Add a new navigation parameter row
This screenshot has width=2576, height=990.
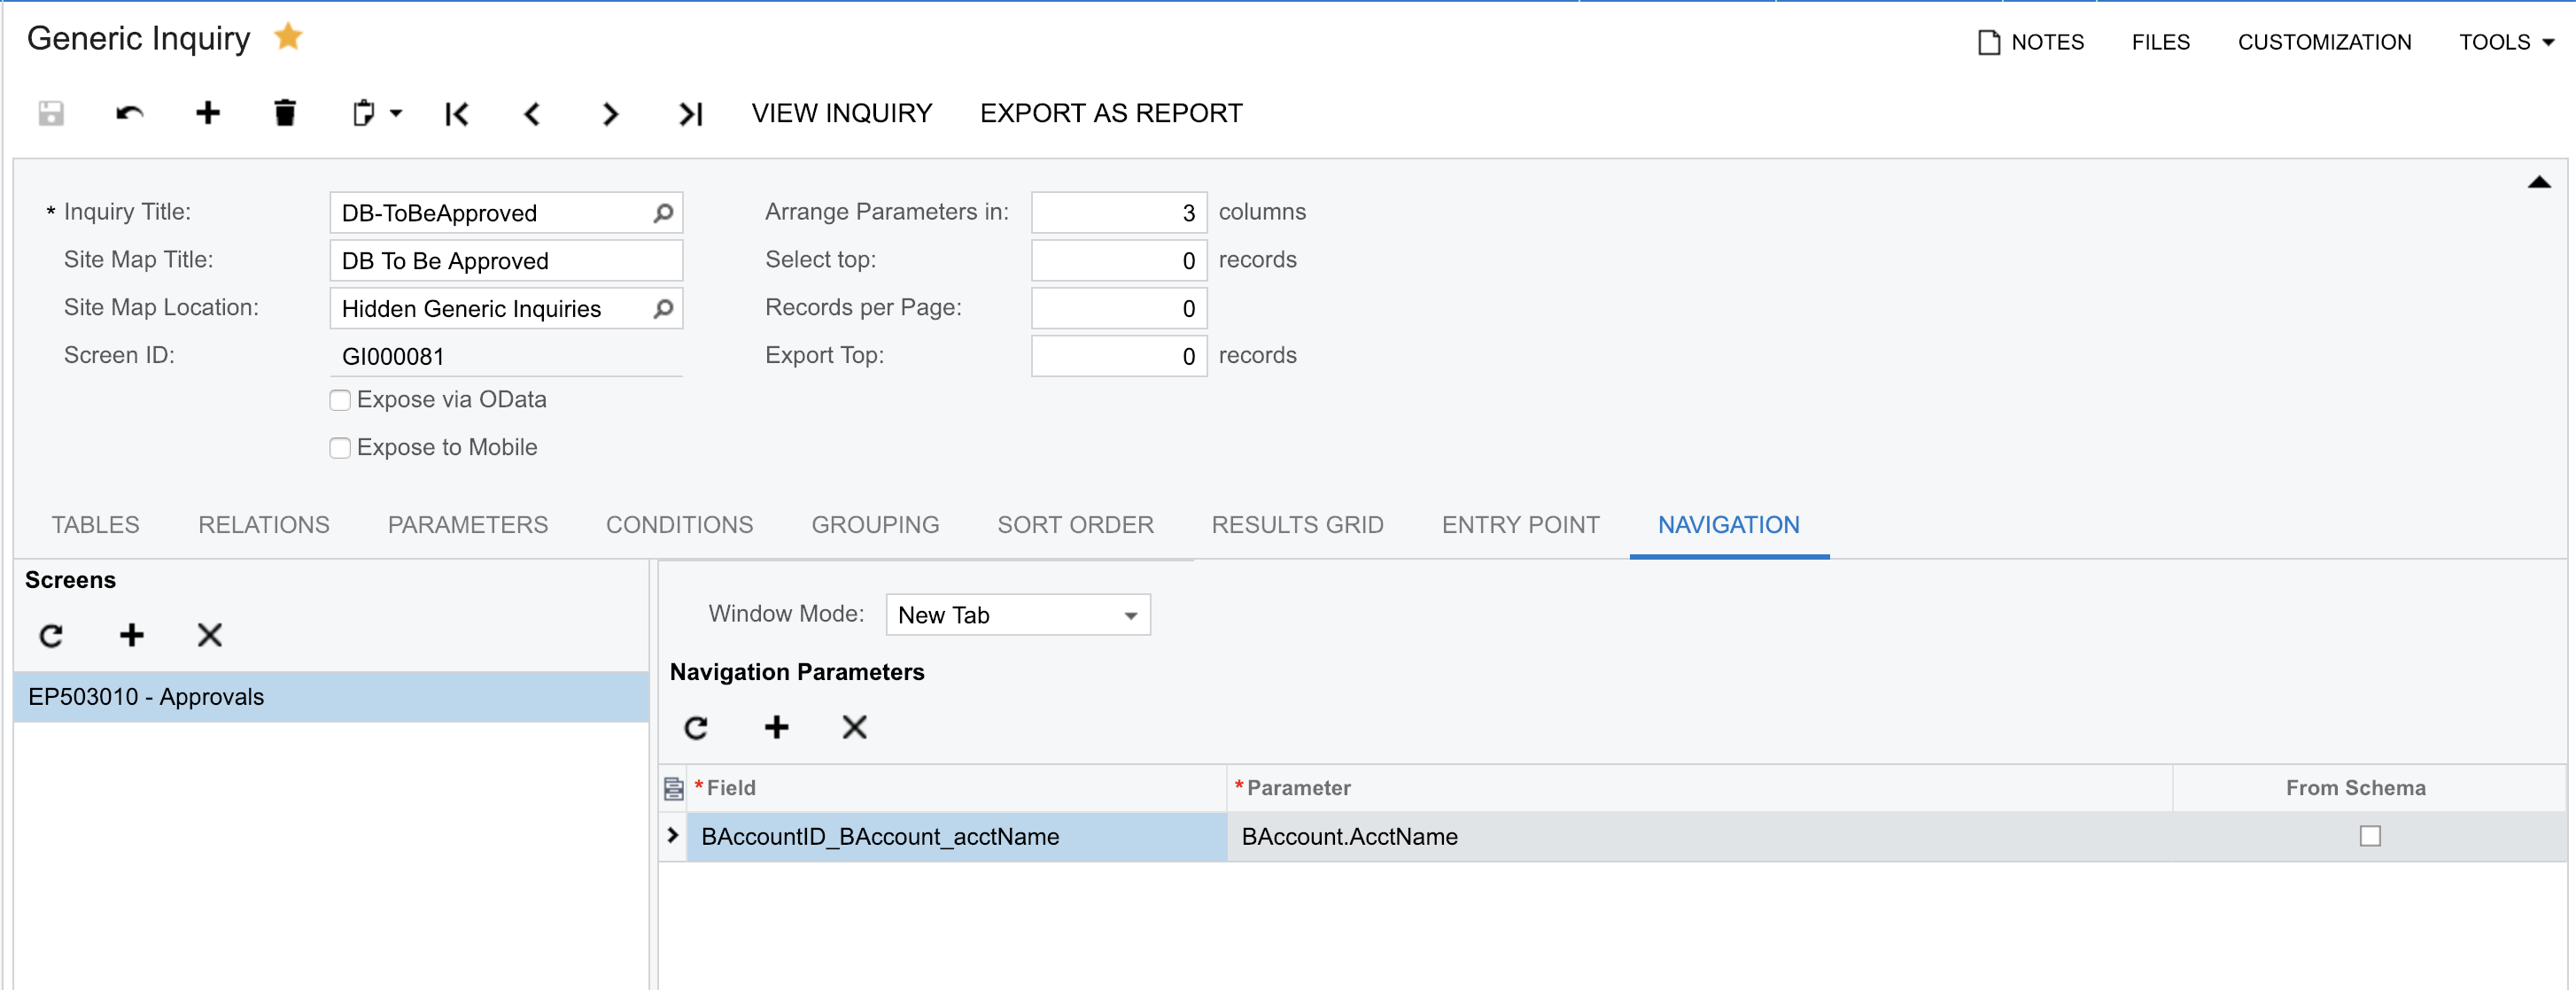pos(776,727)
